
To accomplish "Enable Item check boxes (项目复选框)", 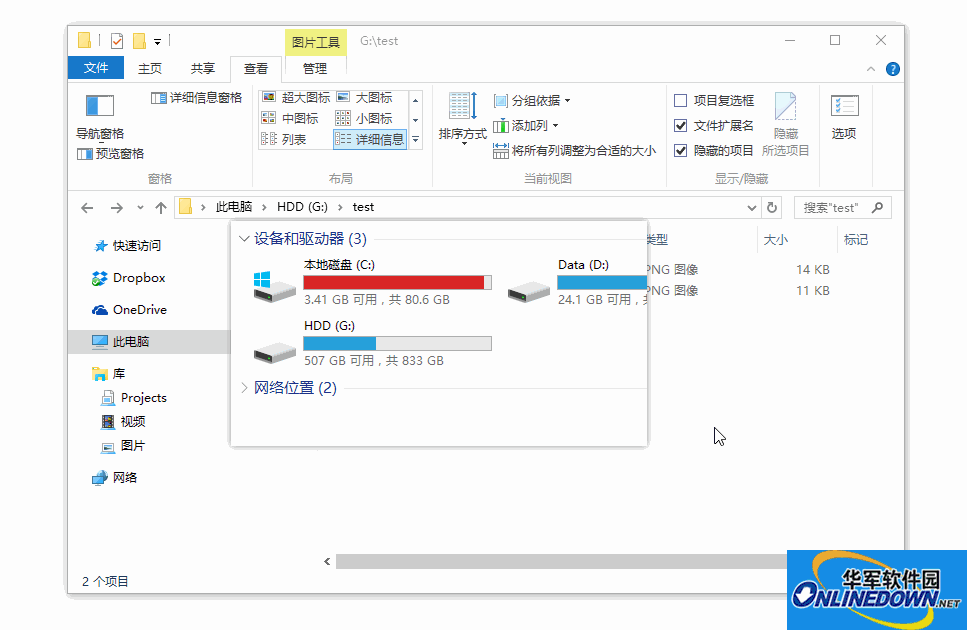I will (x=681, y=100).
